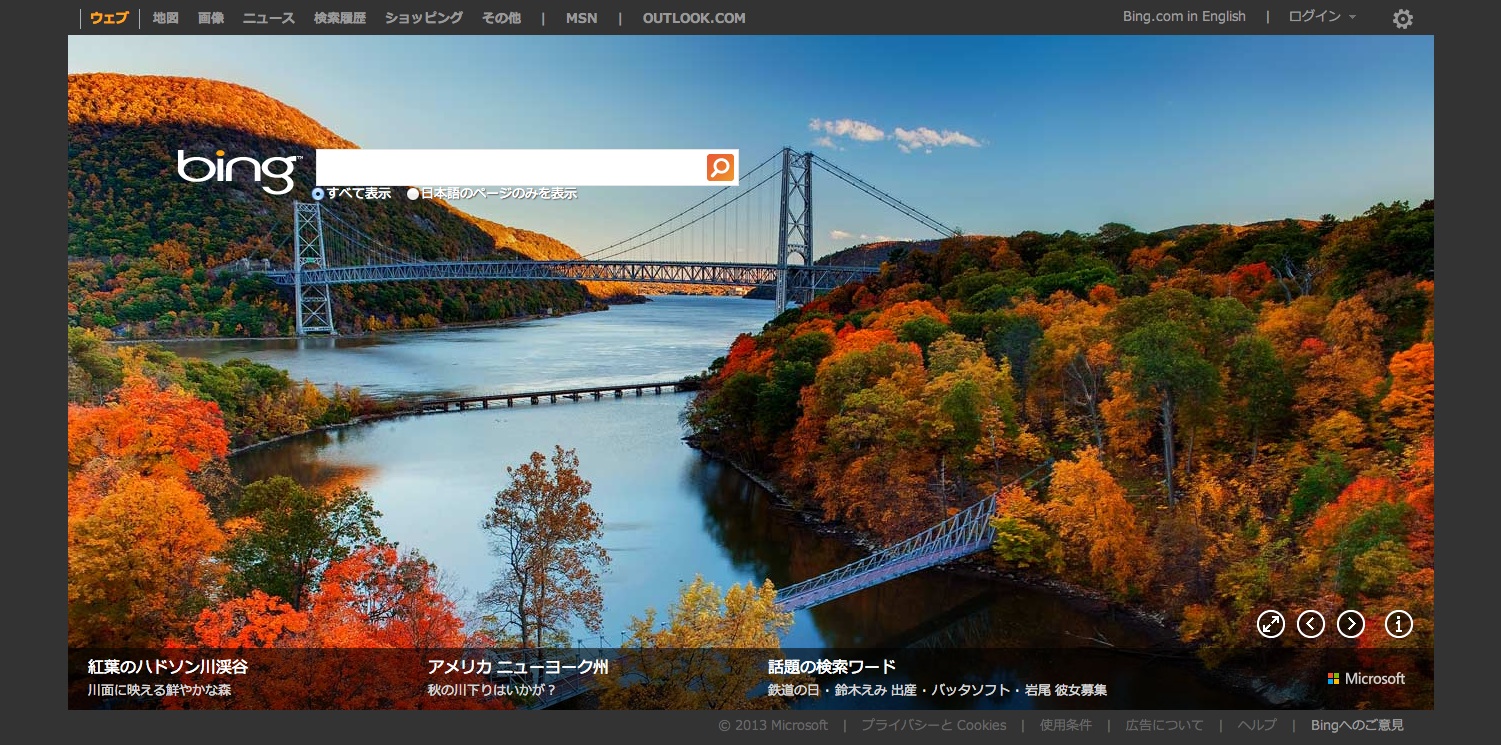
Task: Open プライバシーと Cookies footer link
Action: tap(933, 726)
